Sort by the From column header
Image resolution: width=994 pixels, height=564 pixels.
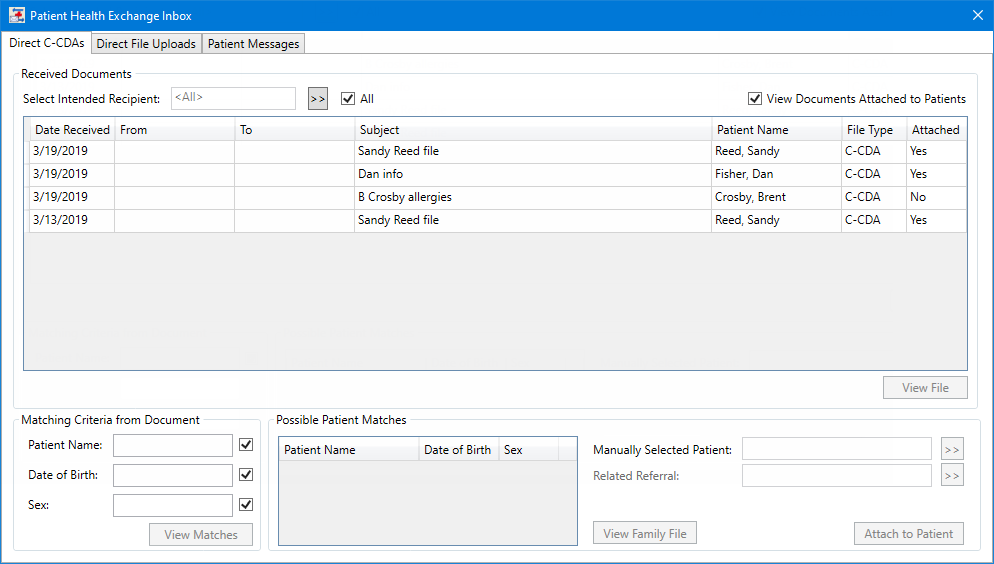[174, 129]
